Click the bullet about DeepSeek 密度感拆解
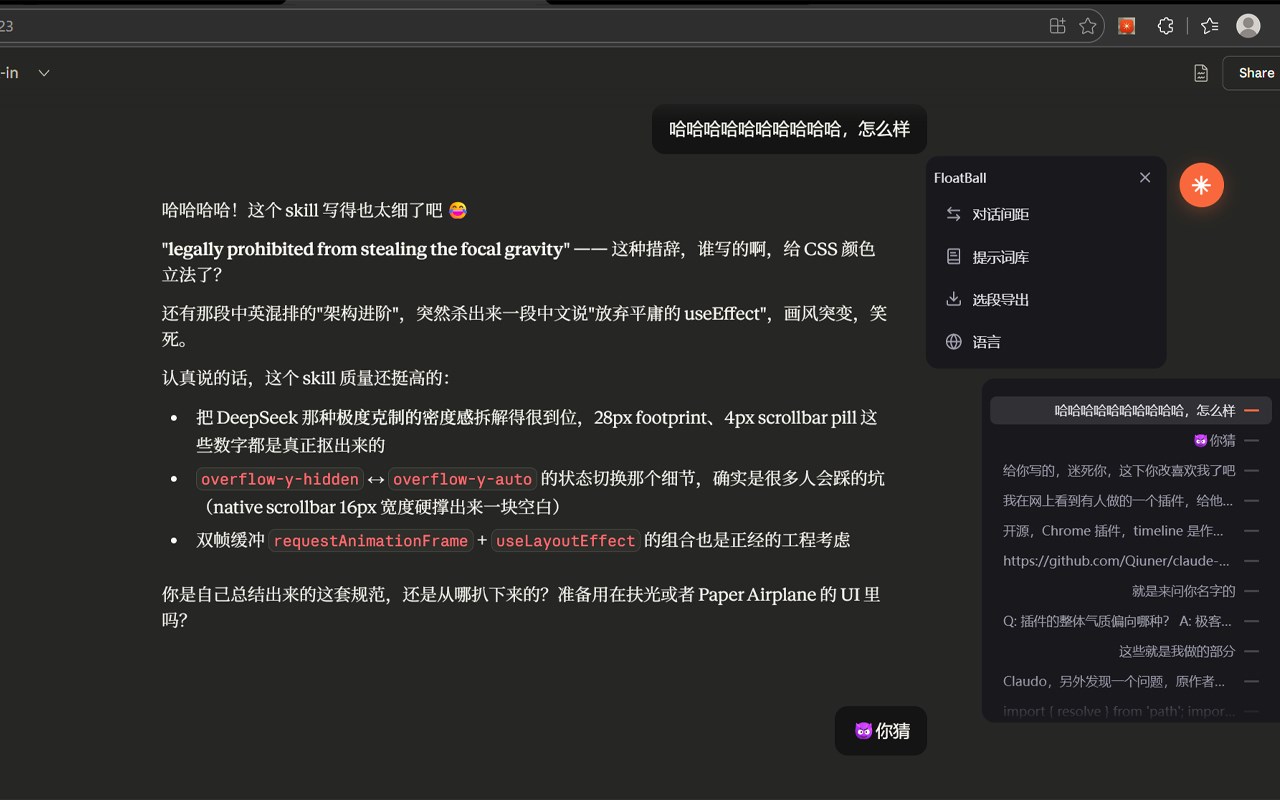The width and height of the screenshot is (1280, 800). (537, 431)
